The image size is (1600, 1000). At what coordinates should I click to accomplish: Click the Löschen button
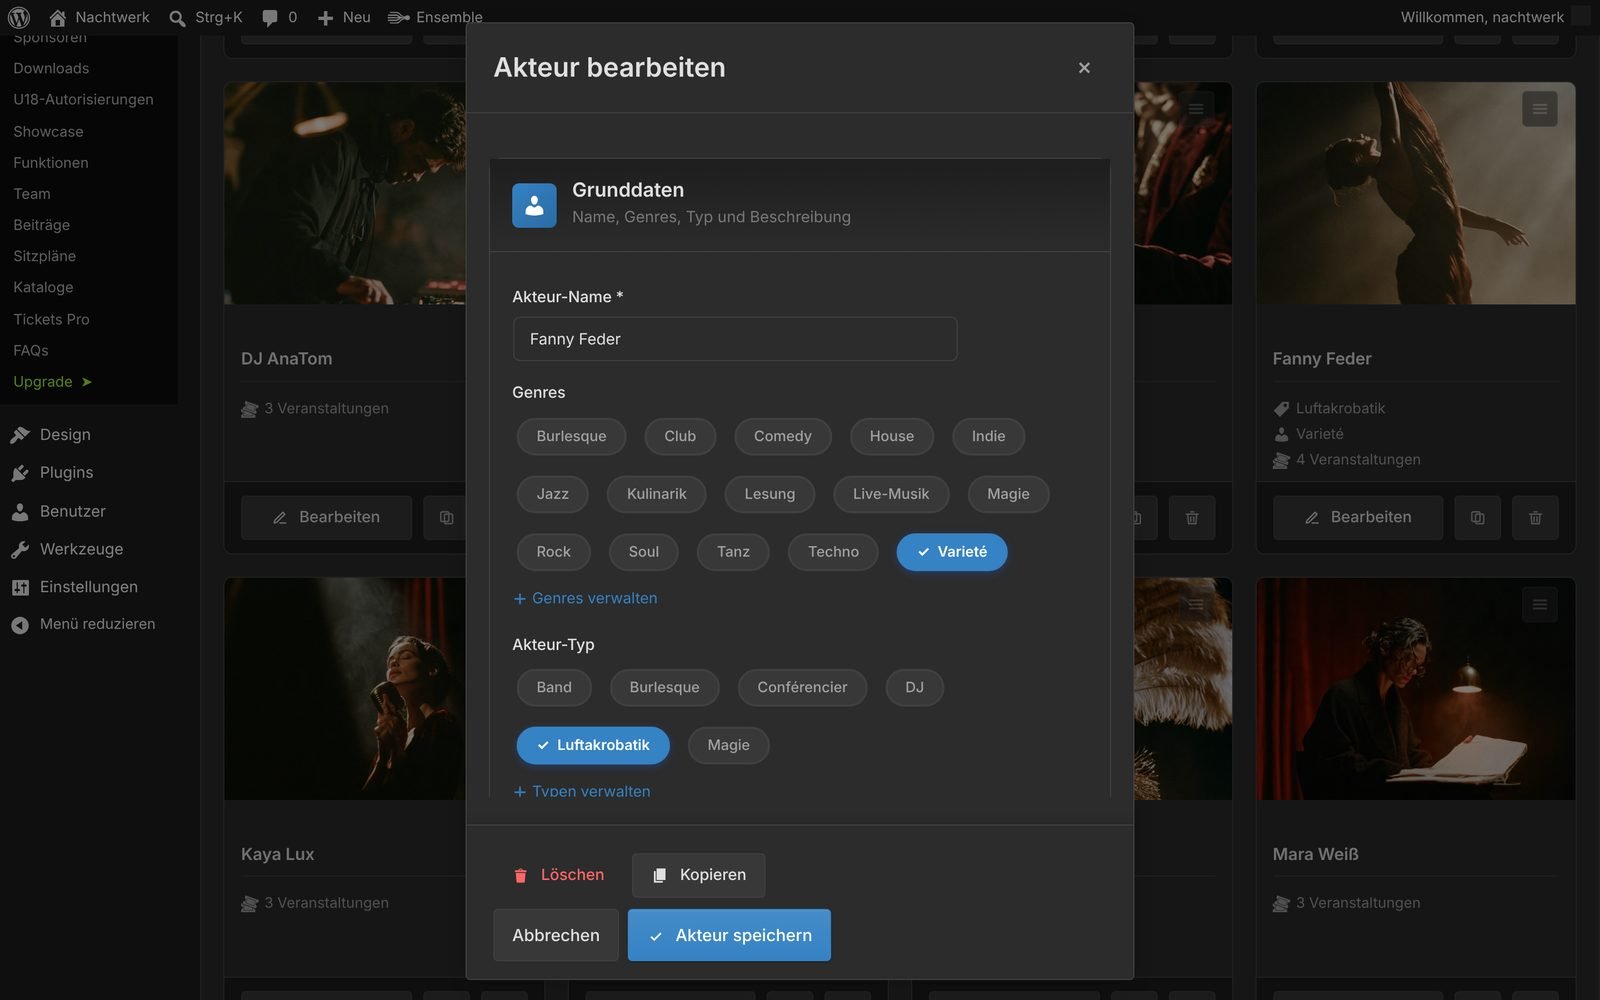(x=559, y=875)
